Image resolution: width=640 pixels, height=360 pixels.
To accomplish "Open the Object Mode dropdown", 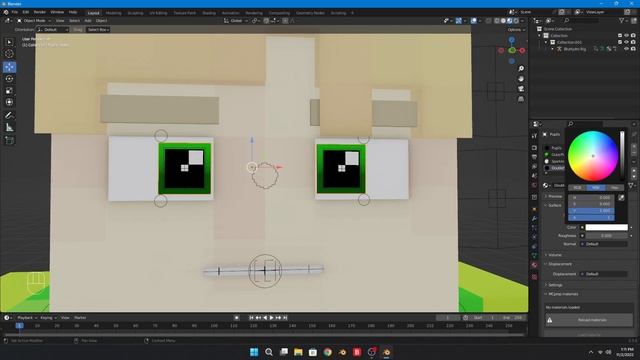I will 34,20.
